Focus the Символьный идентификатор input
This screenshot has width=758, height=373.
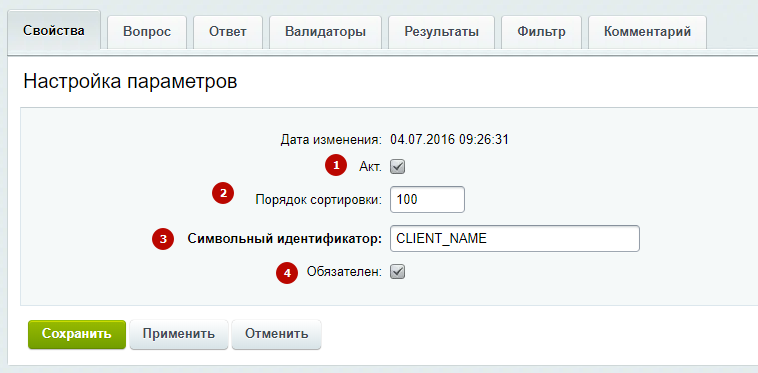[x=515, y=238]
